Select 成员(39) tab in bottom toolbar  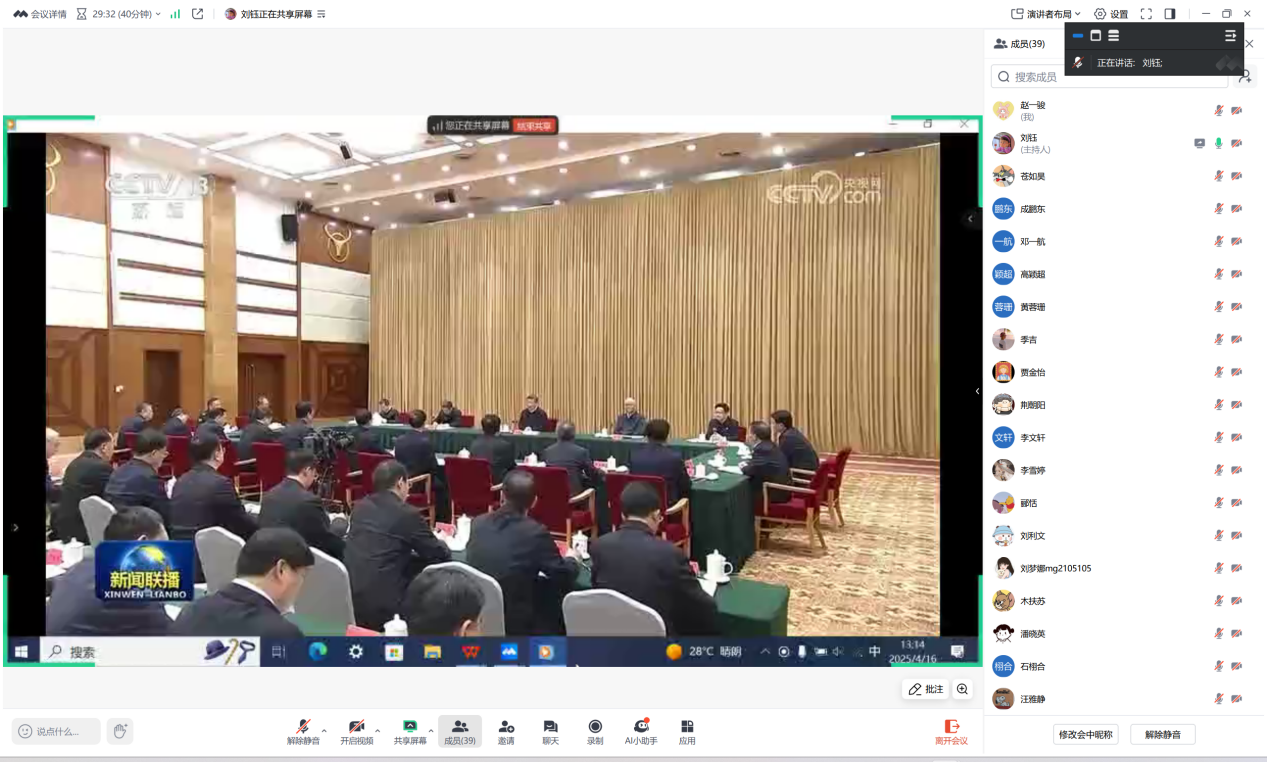tap(459, 730)
